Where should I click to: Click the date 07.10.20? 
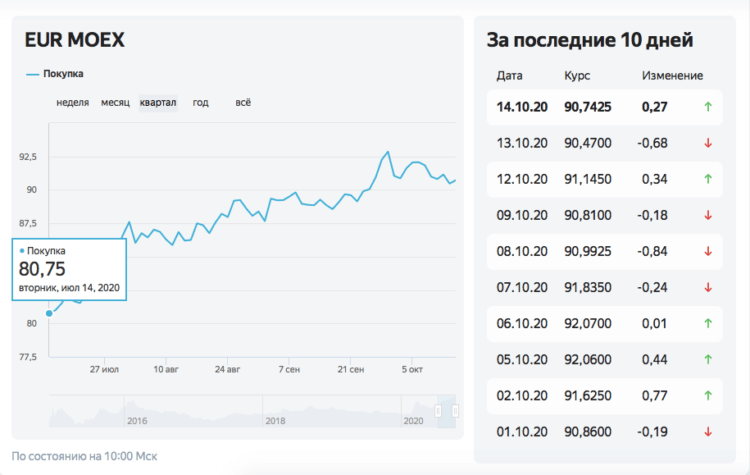522,287
